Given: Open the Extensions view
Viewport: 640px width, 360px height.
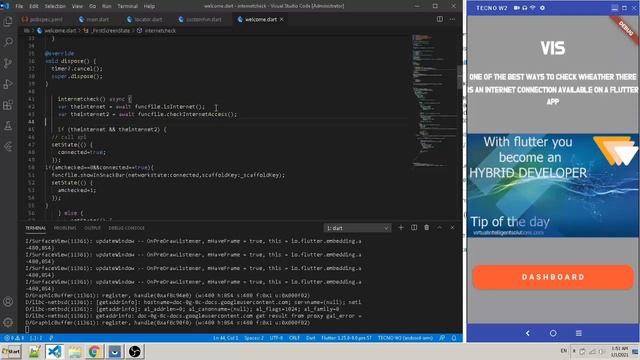Looking at the screenshot, I should 8,105.
